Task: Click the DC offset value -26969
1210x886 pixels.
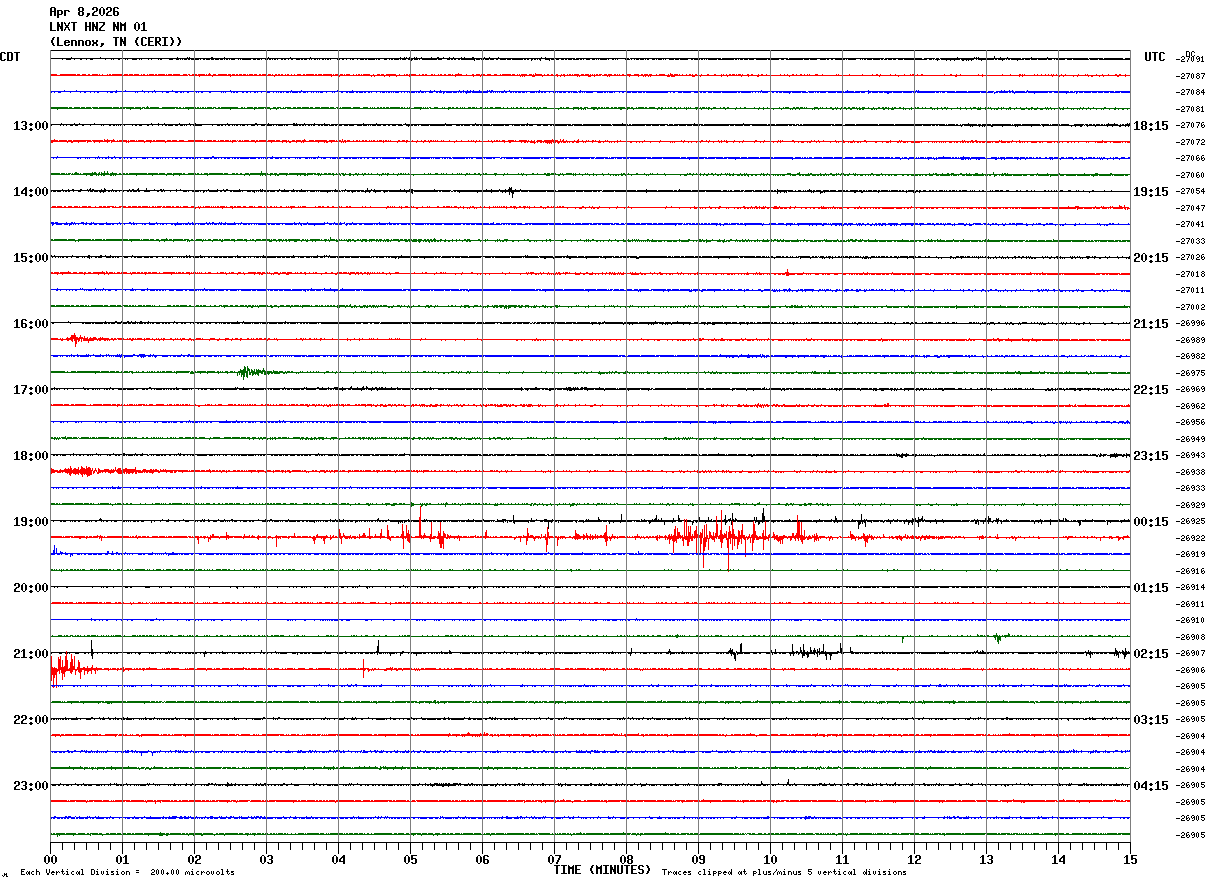Action: 1190,389
